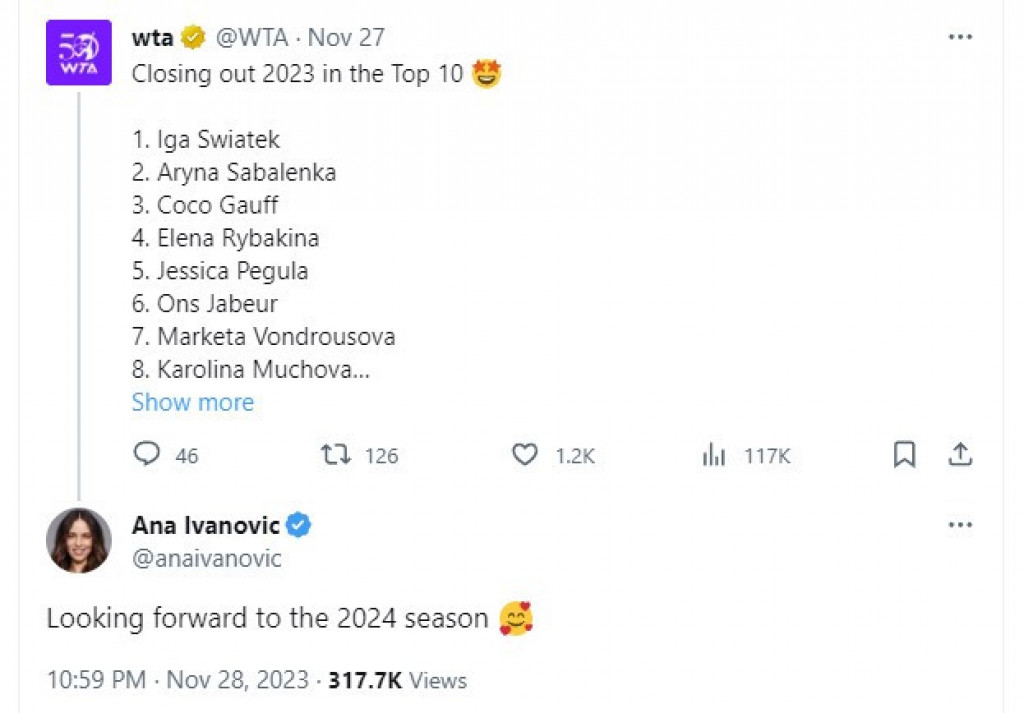Image resolution: width=1024 pixels, height=713 pixels.
Task: Open the more options menu on Ana Ivanovic's tweet
Action: point(960,525)
